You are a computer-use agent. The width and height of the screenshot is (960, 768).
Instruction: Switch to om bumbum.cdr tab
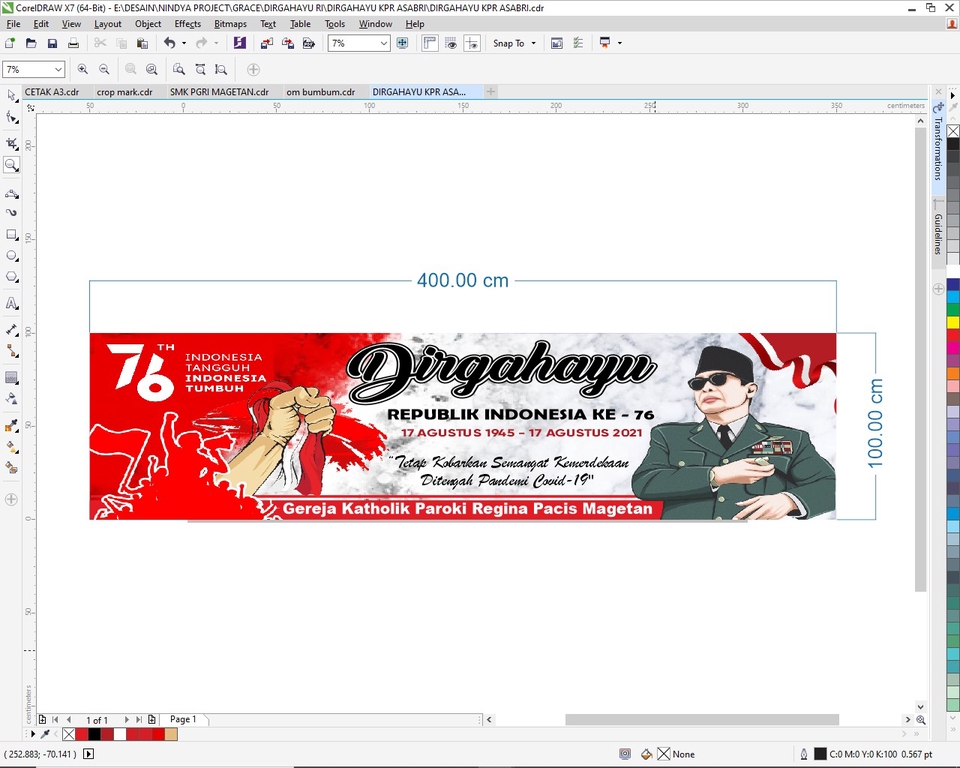pyautogui.click(x=321, y=92)
